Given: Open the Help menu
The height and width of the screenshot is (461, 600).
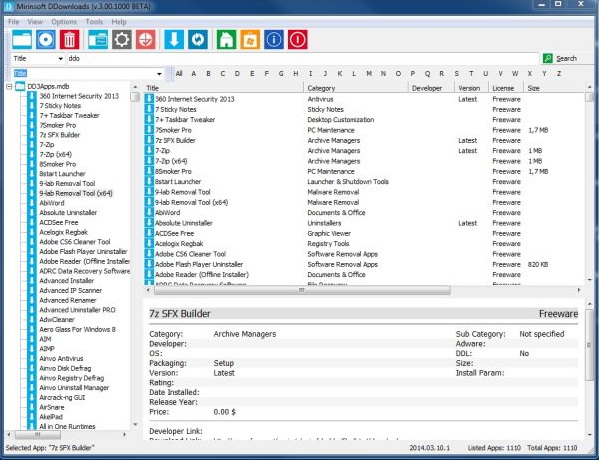Looking at the screenshot, I should (119, 22).
